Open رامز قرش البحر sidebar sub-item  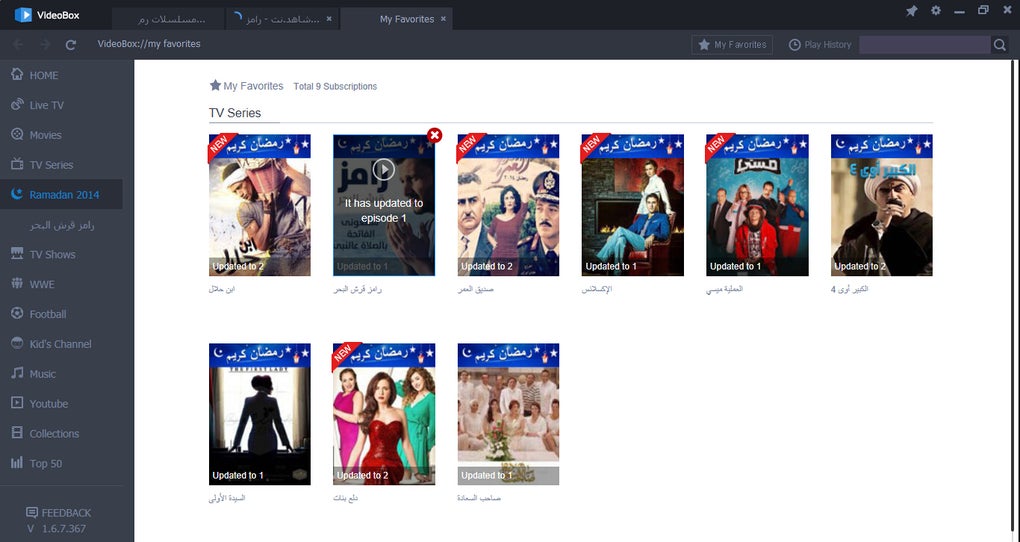[x=61, y=224]
